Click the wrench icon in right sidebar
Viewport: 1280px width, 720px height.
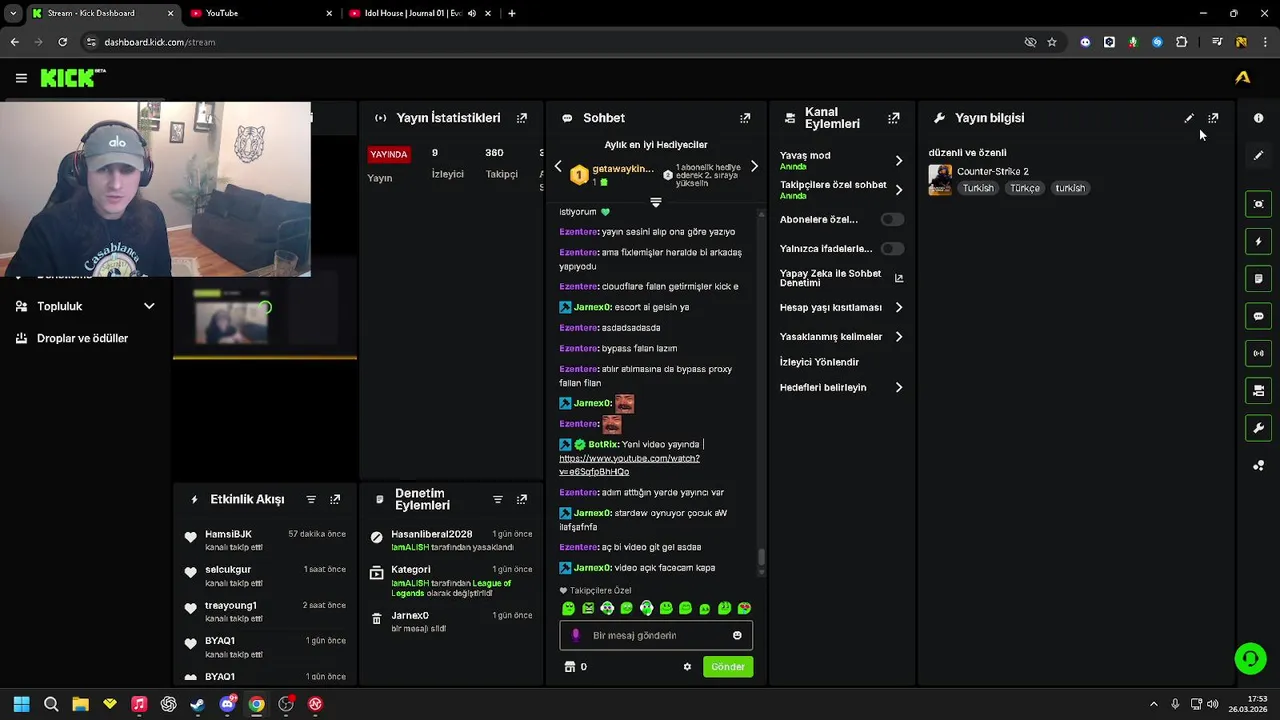[x=1259, y=428]
